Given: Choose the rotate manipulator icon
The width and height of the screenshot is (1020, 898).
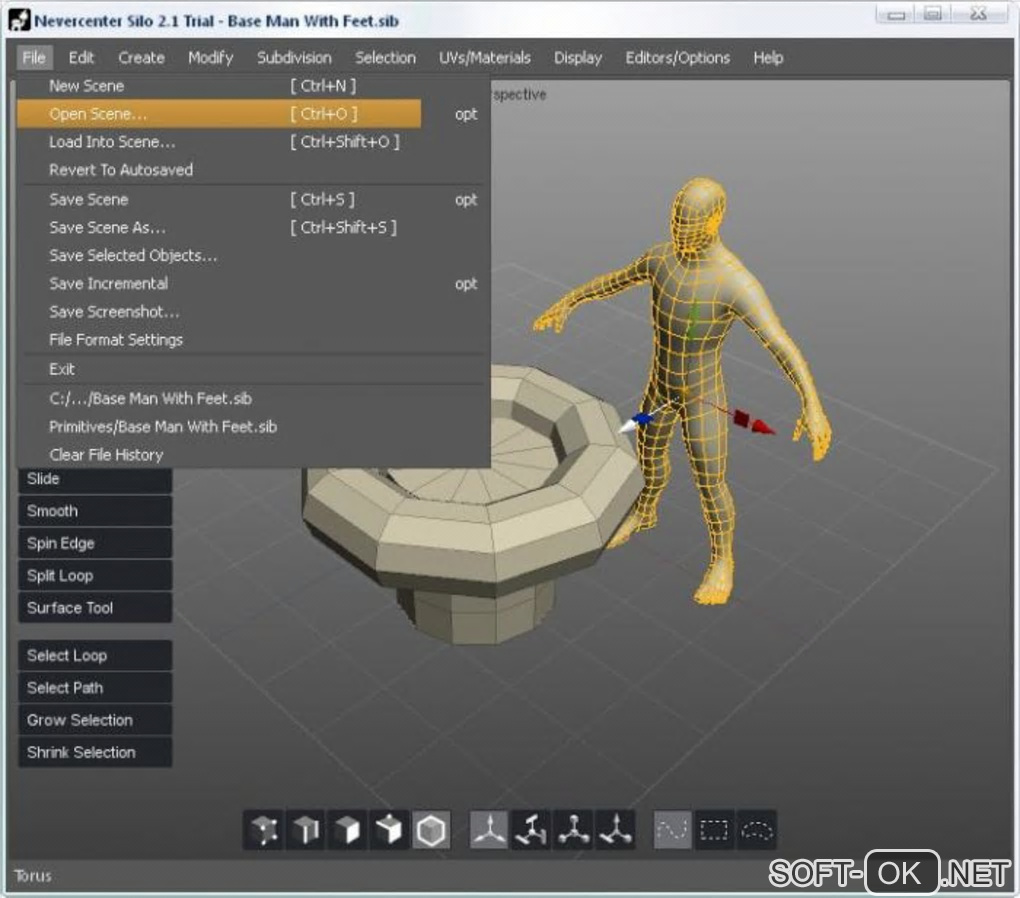Looking at the screenshot, I should (531, 830).
